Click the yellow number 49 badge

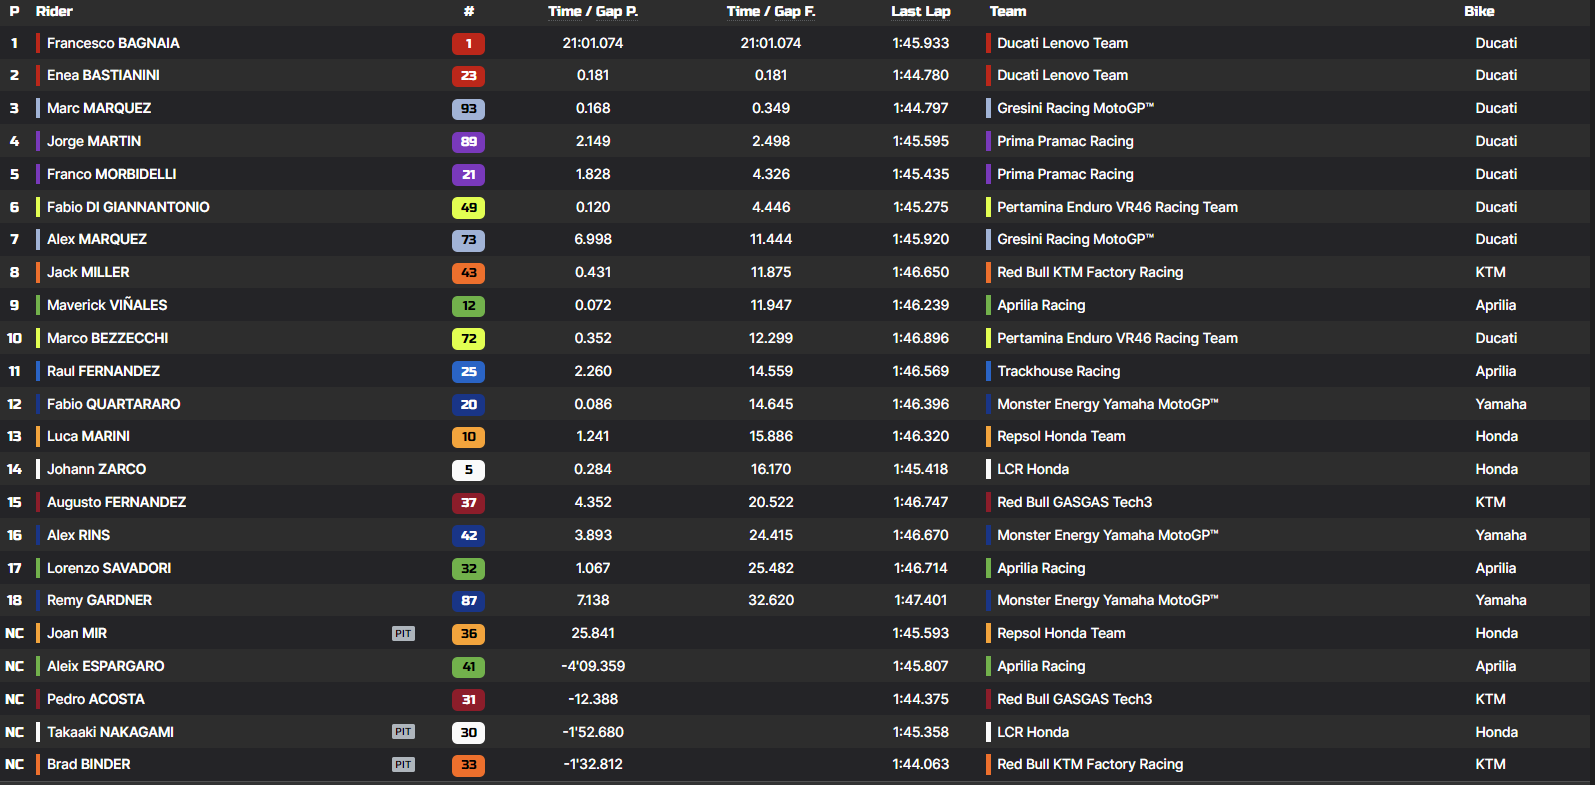tap(468, 208)
